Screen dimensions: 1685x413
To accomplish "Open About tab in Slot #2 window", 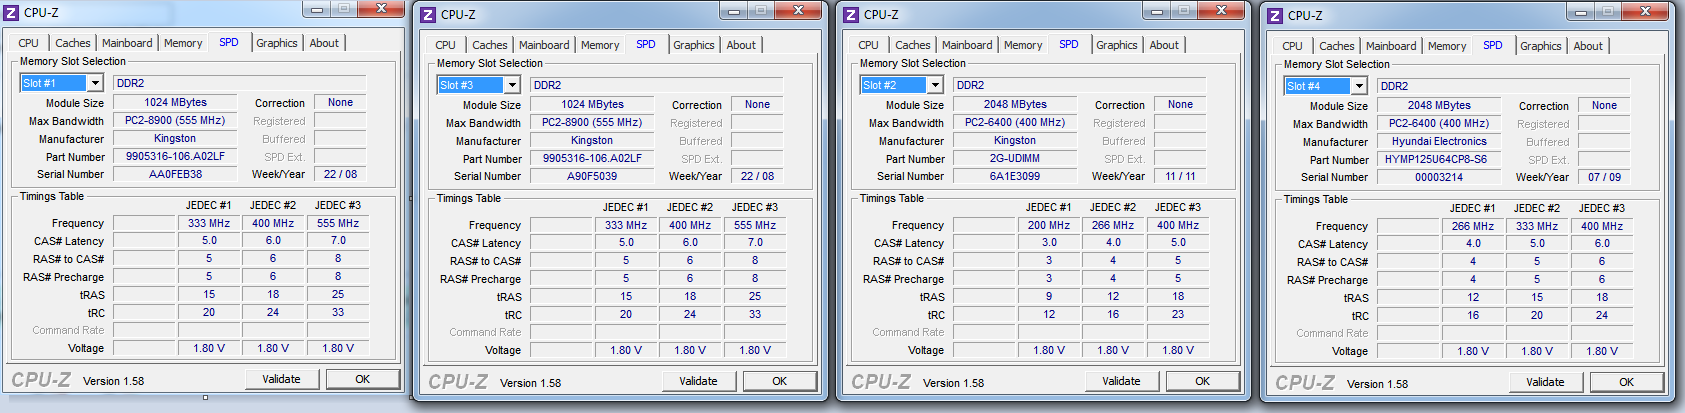I will 1164,45.
